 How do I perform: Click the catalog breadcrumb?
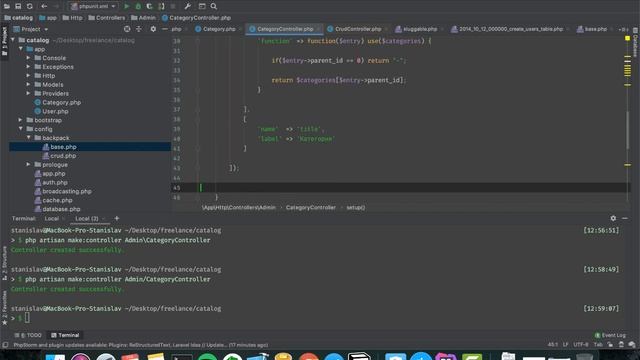point(18,18)
